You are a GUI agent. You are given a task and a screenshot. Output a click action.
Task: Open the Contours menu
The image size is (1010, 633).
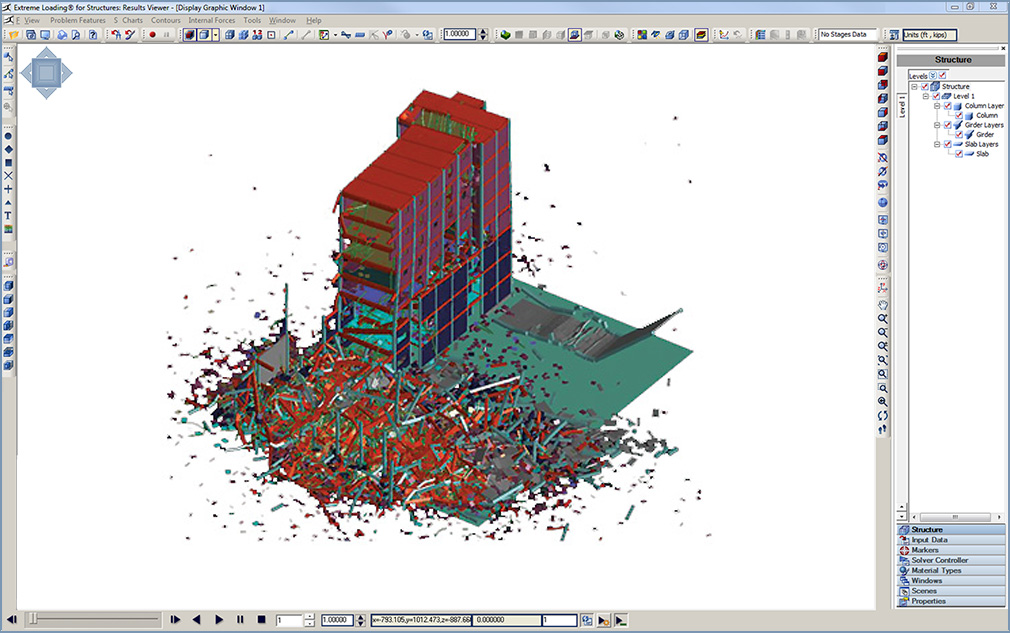point(165,19)
